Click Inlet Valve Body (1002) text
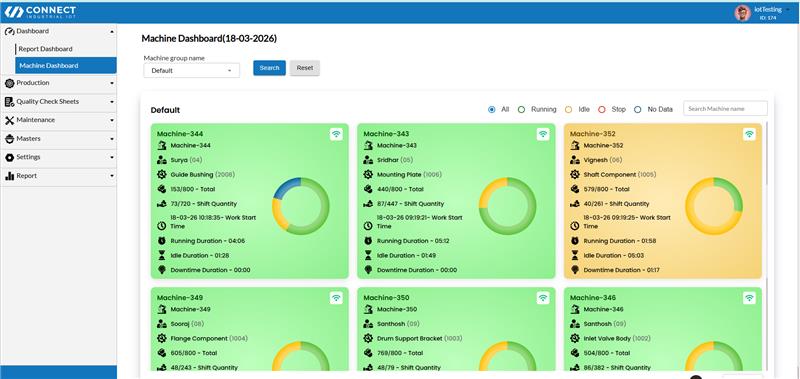 click(x=617, y=338)
